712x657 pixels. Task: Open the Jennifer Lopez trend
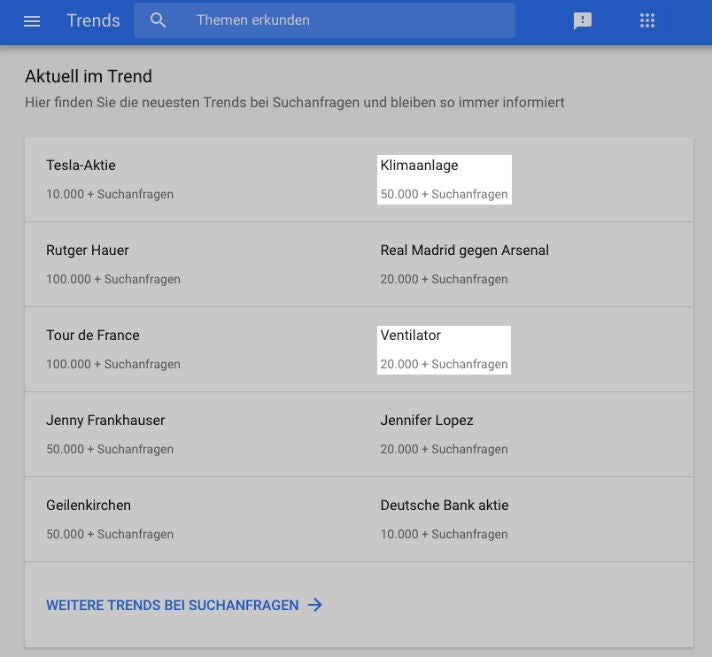click(x=426, y=421)
